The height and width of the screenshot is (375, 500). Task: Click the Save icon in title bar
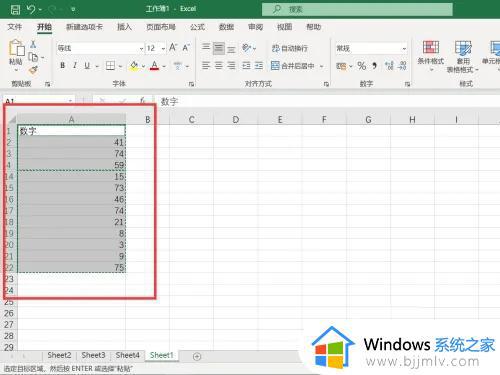[15, 9]
